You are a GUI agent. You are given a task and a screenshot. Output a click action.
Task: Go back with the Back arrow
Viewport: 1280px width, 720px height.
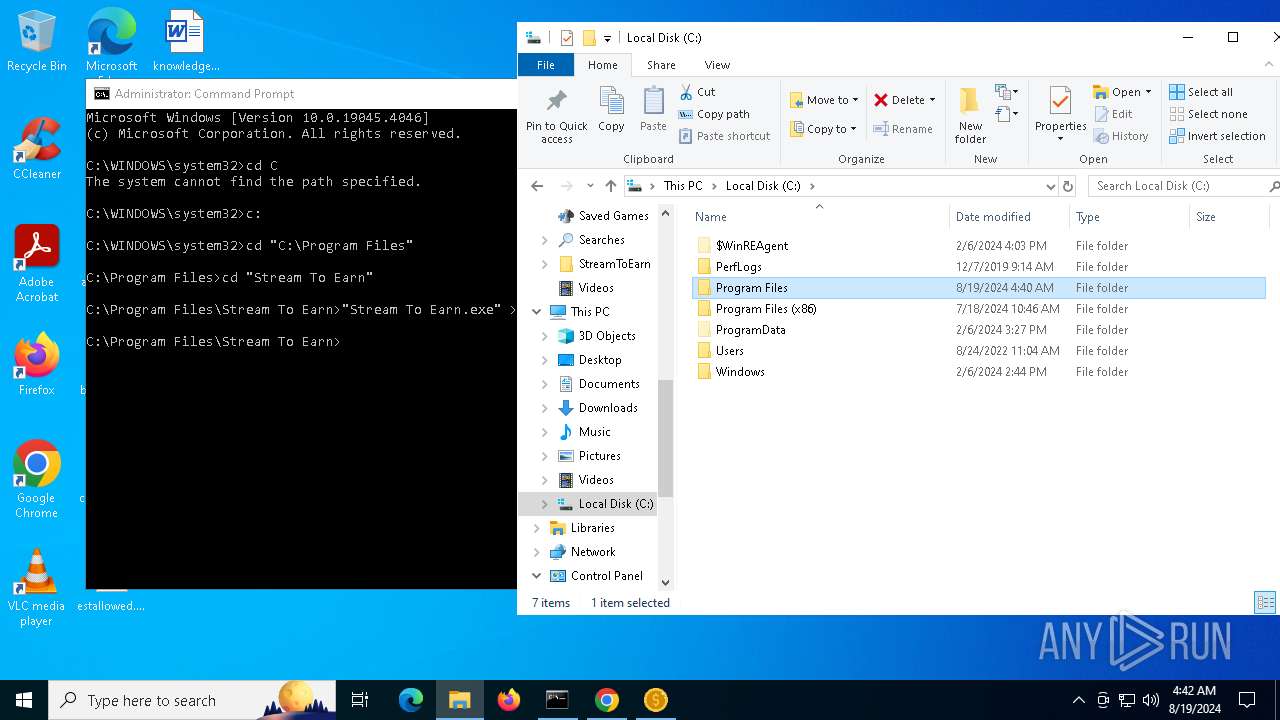[x=537, y=186]
